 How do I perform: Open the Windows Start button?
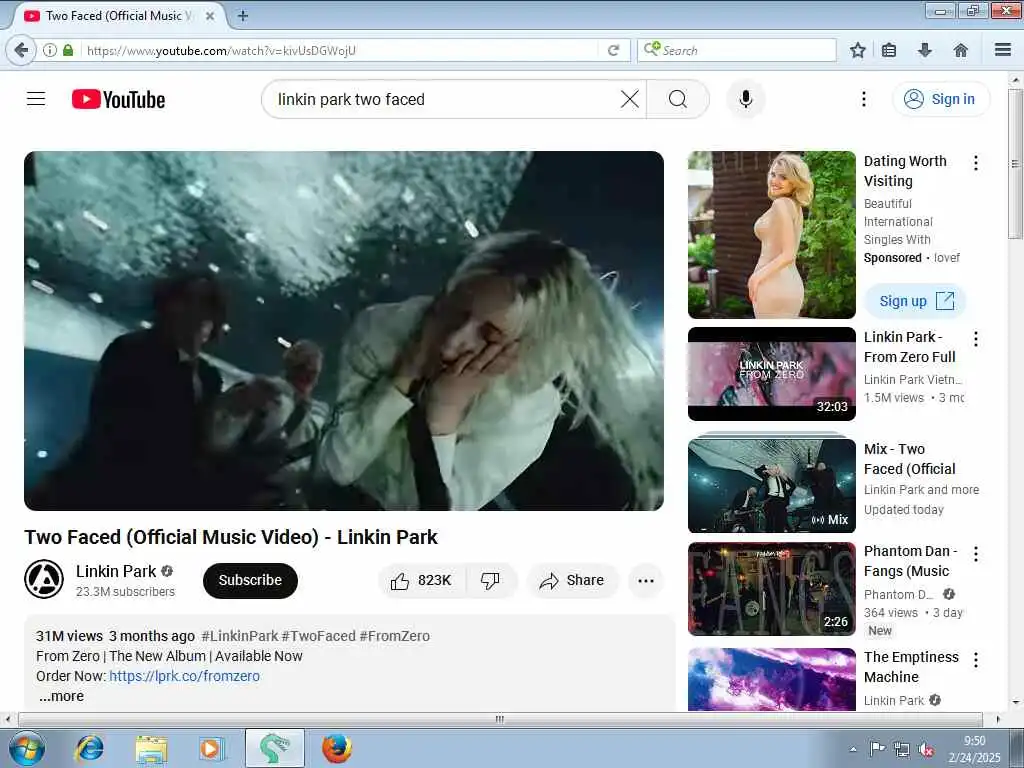coord(27,748)
